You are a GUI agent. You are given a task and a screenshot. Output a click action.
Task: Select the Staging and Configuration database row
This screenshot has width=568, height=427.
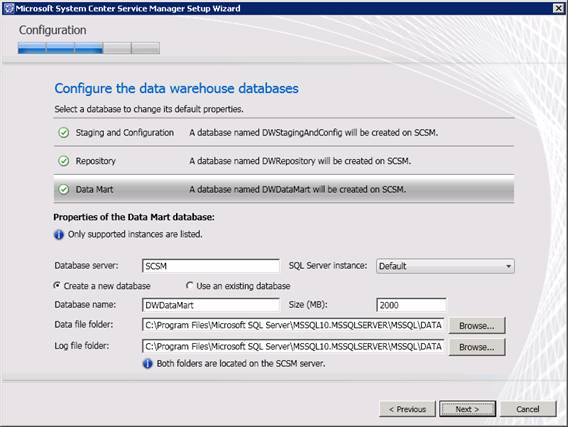tap(284, 133)
